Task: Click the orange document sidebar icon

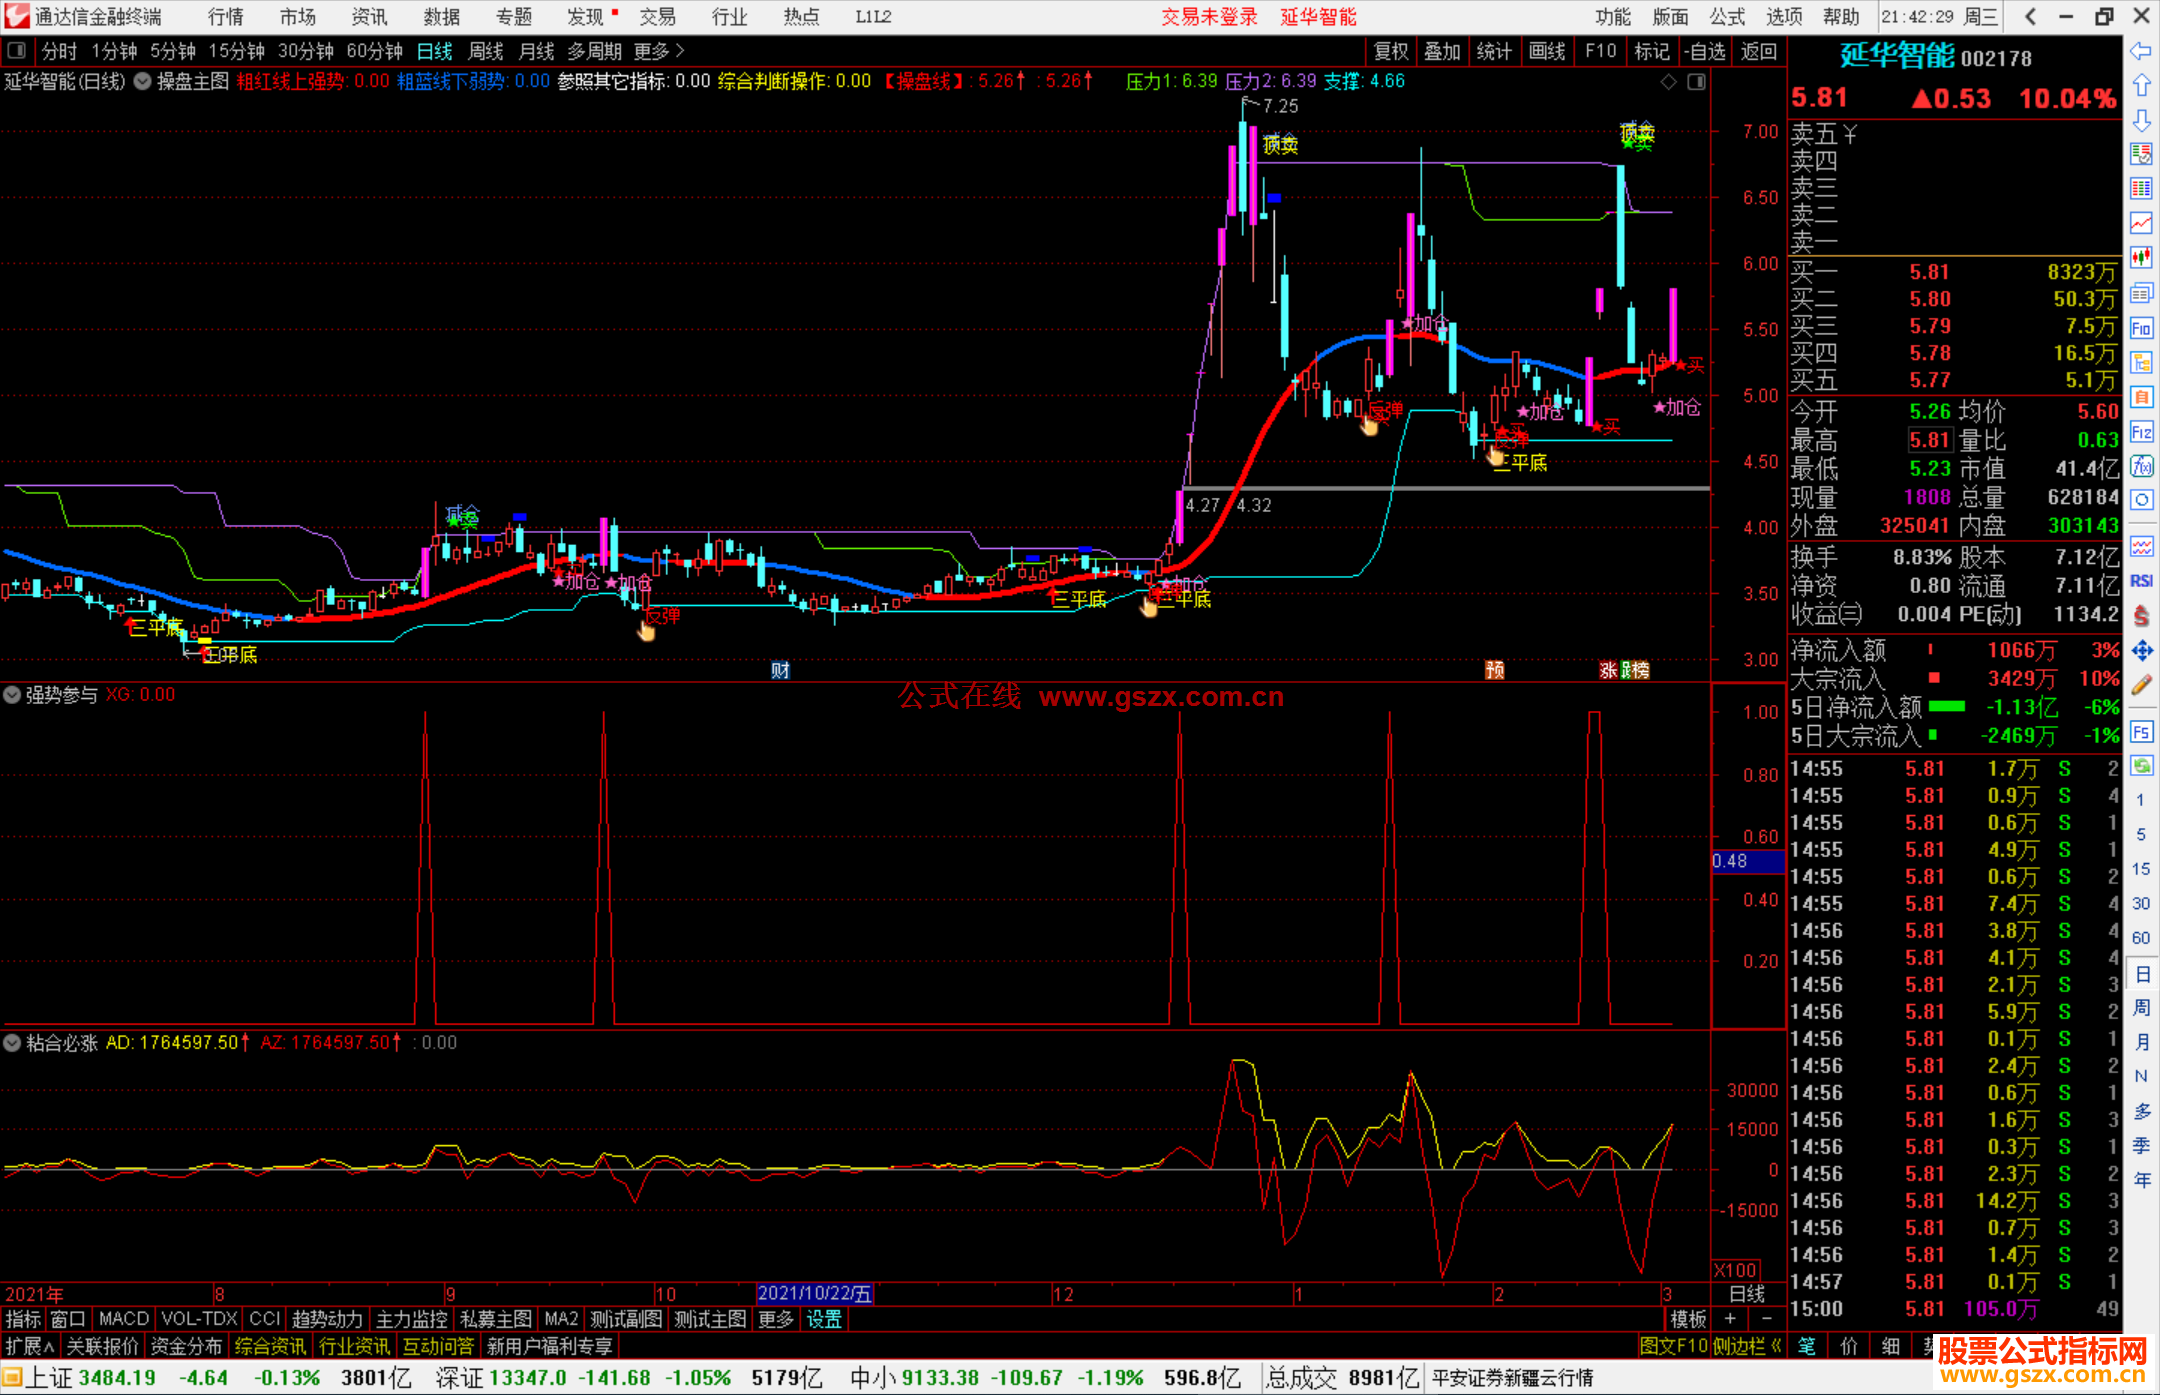Action: (2141, 397)
